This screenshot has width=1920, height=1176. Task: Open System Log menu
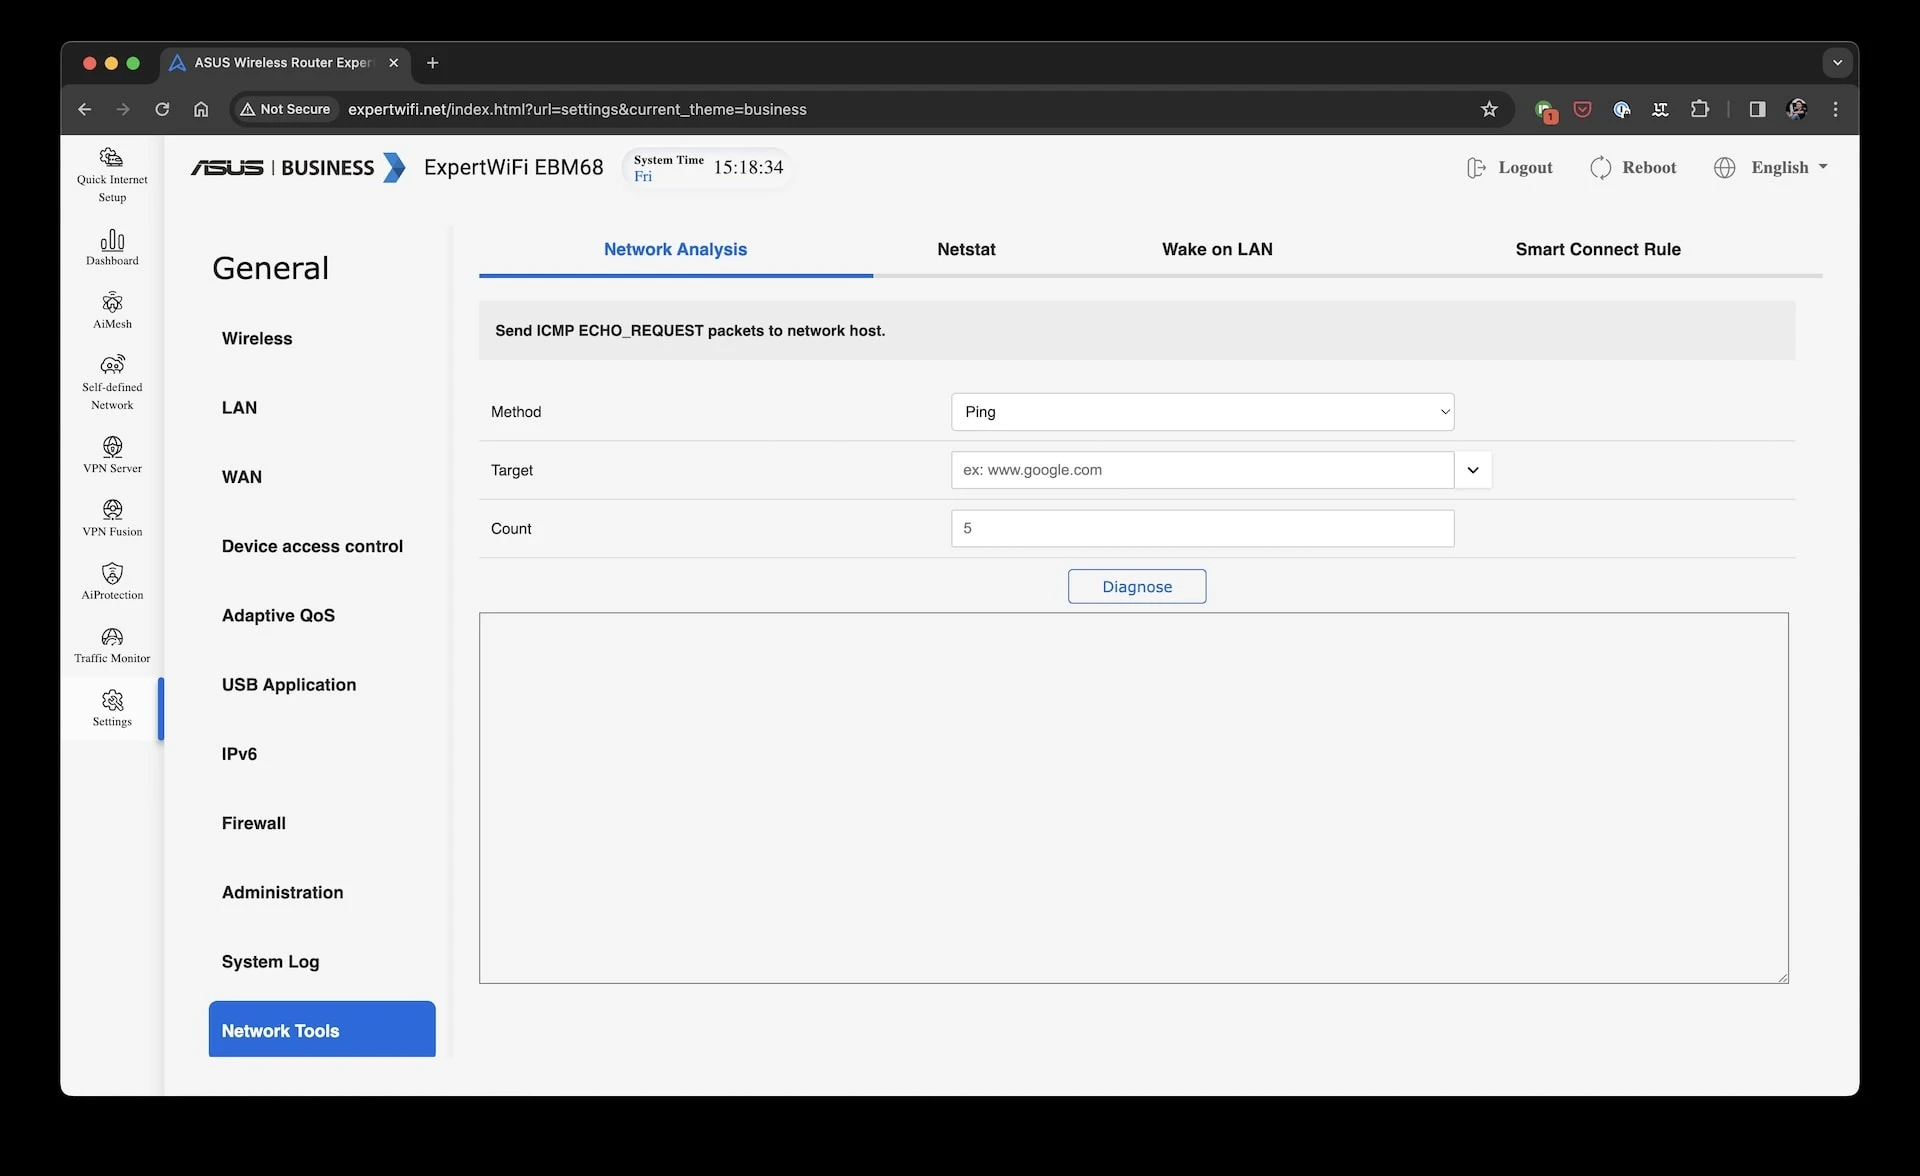[270, 961]
